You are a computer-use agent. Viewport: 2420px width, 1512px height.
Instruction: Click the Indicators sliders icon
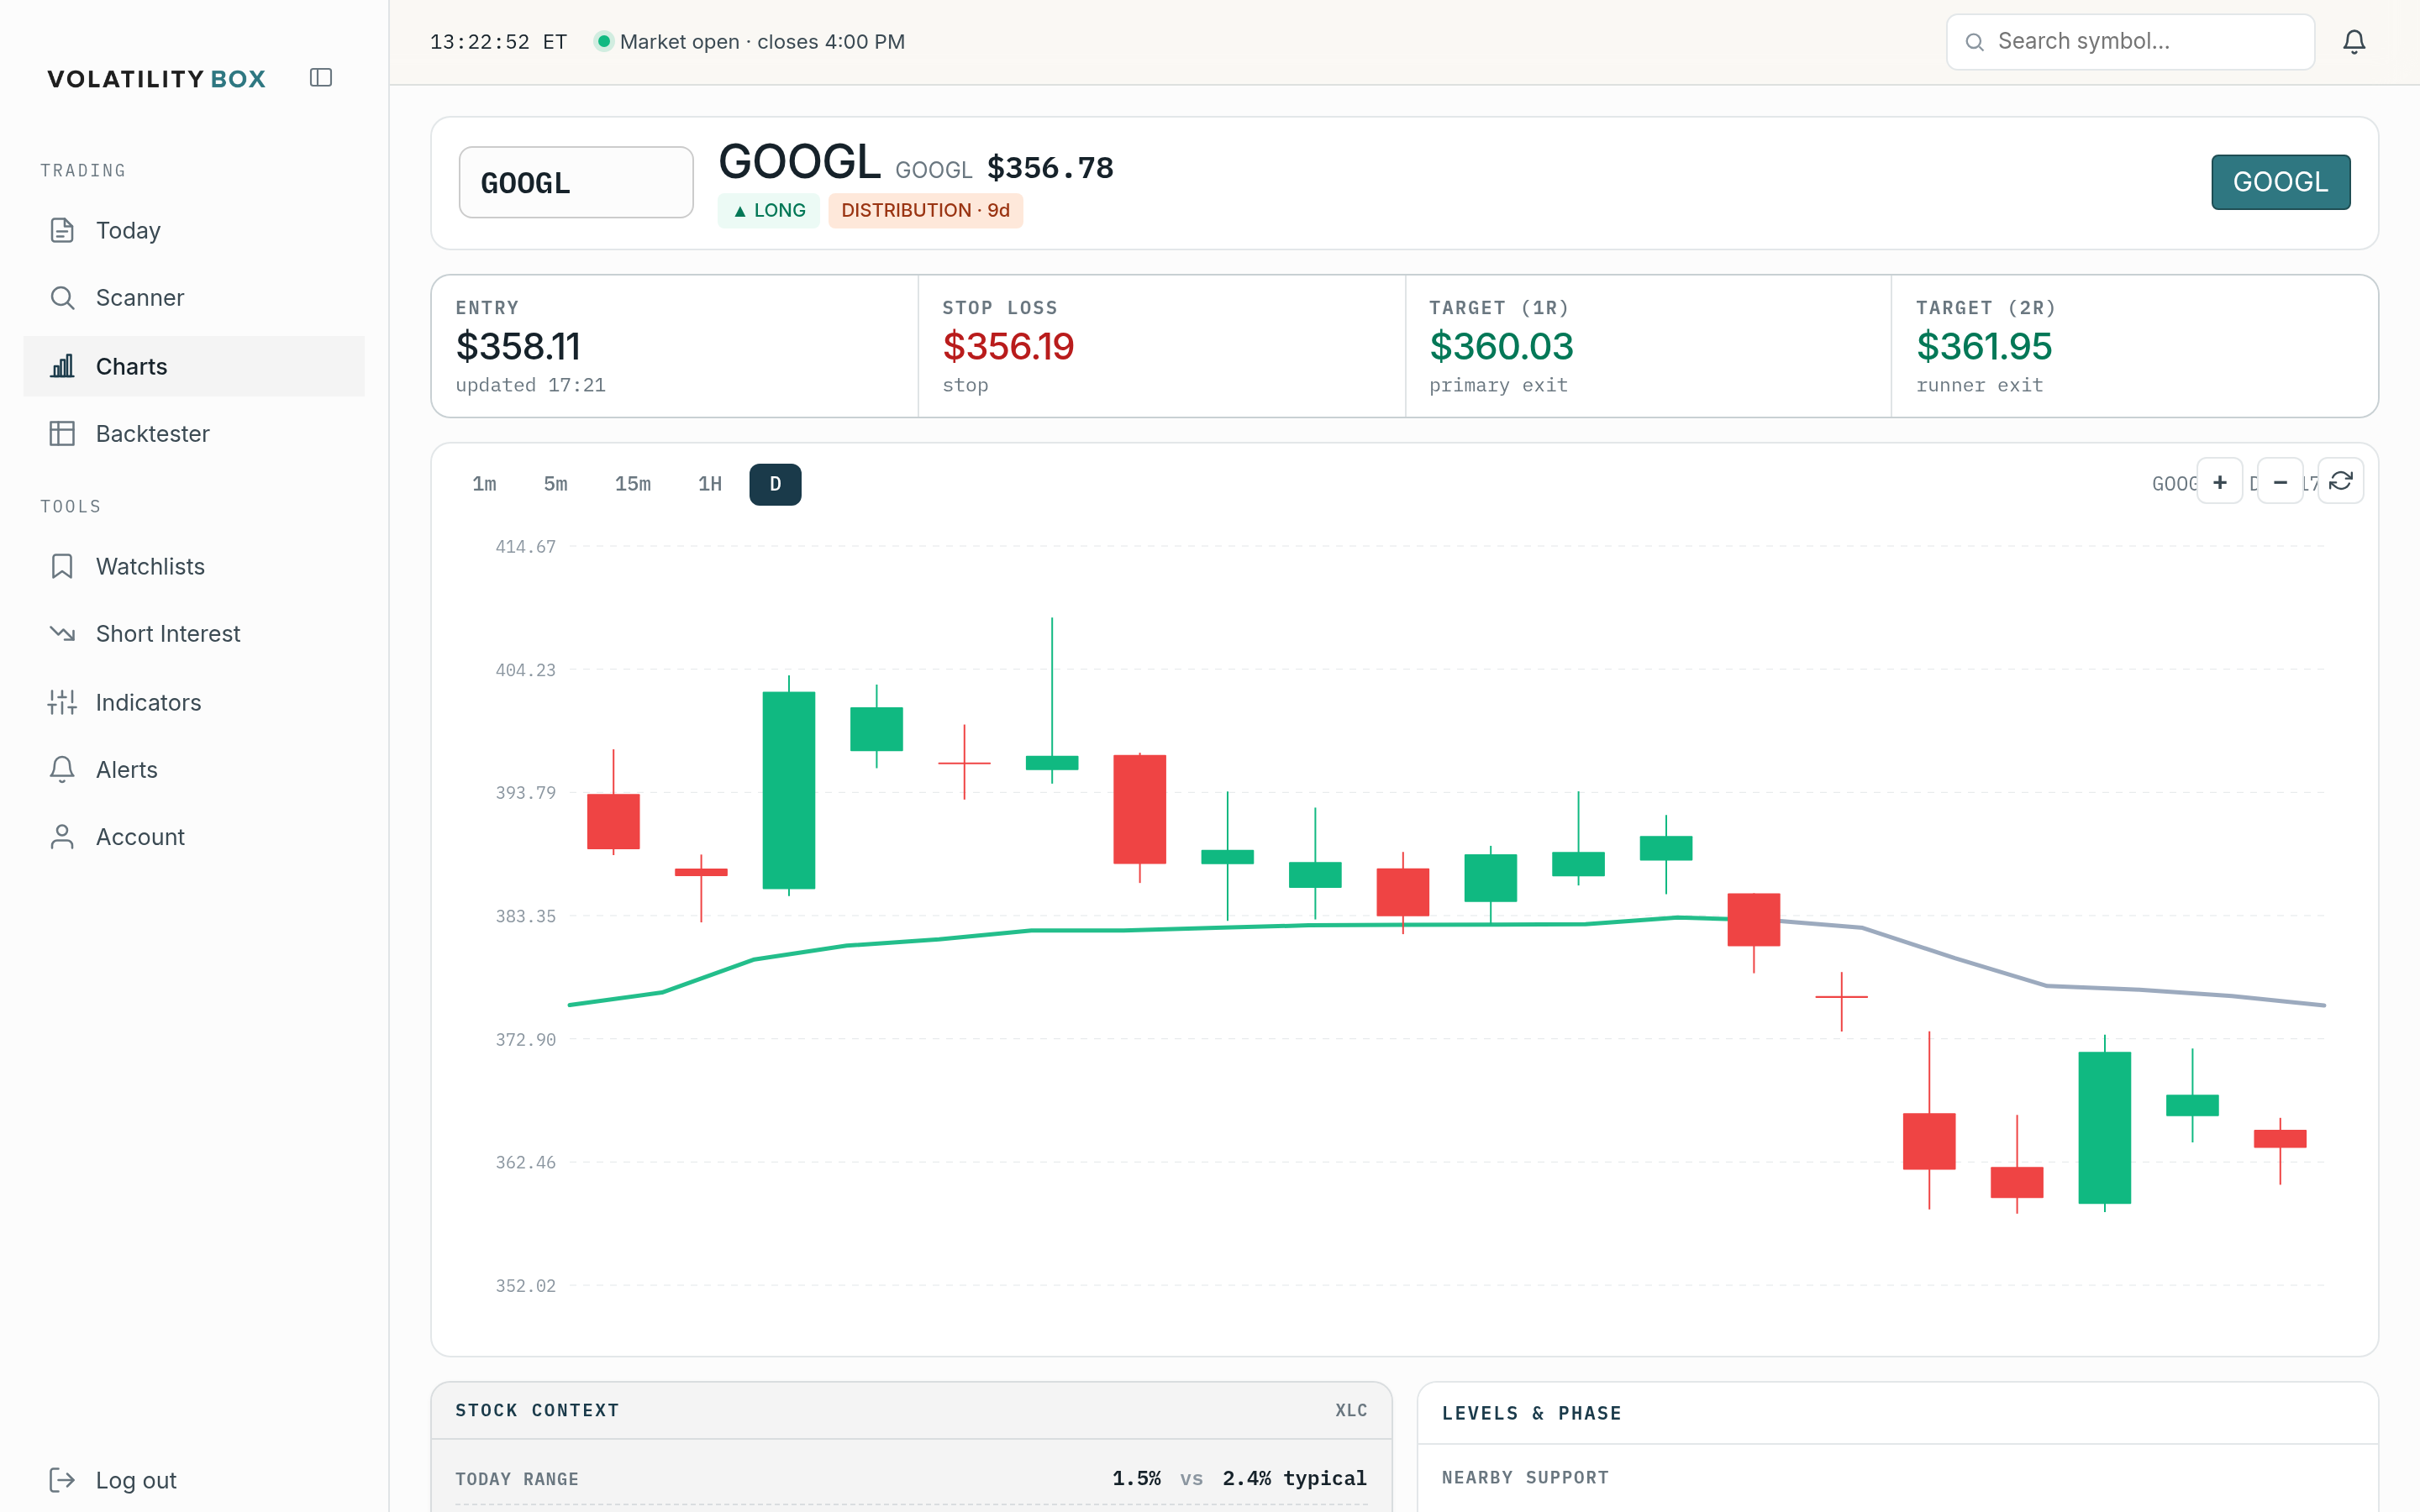coord(62,702)
